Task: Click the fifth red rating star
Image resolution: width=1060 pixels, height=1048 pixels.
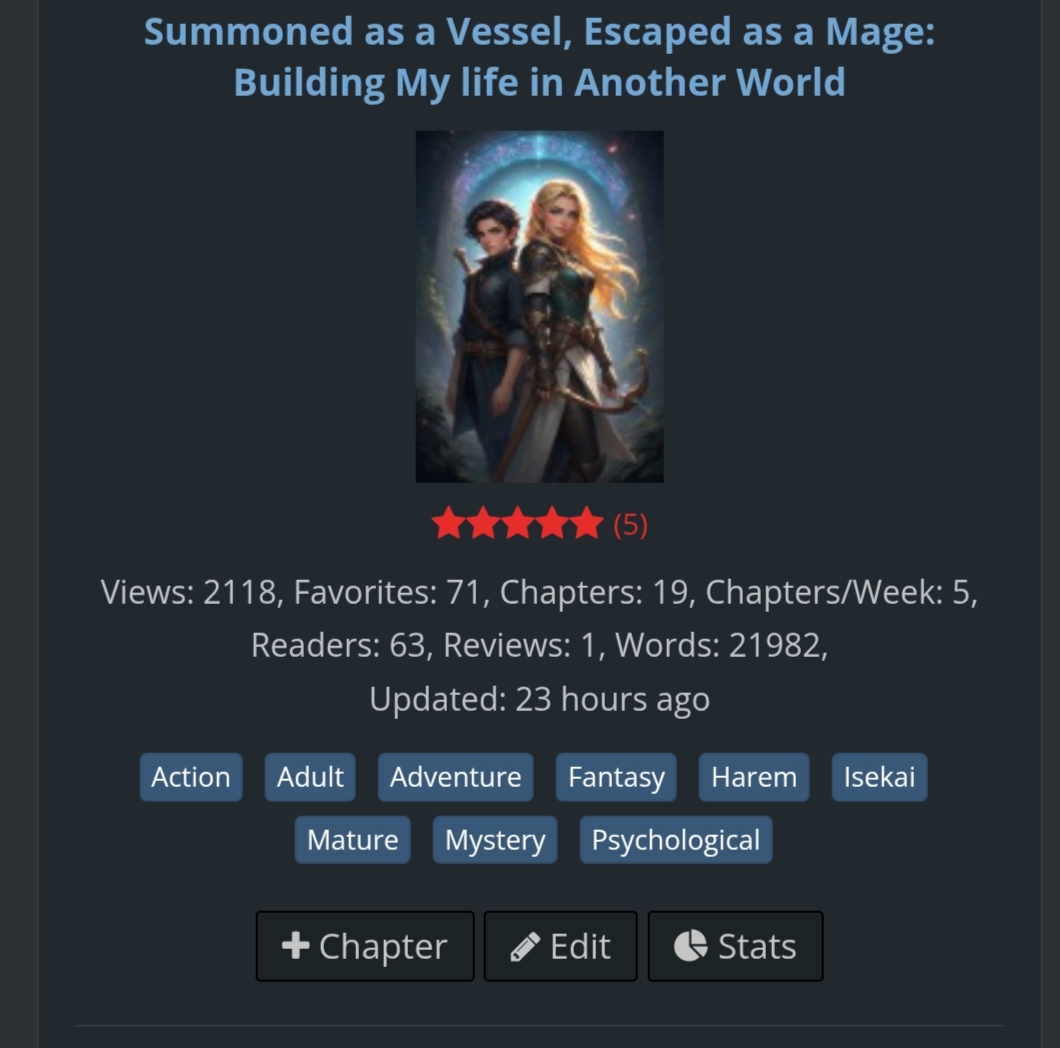Action: 586,523
